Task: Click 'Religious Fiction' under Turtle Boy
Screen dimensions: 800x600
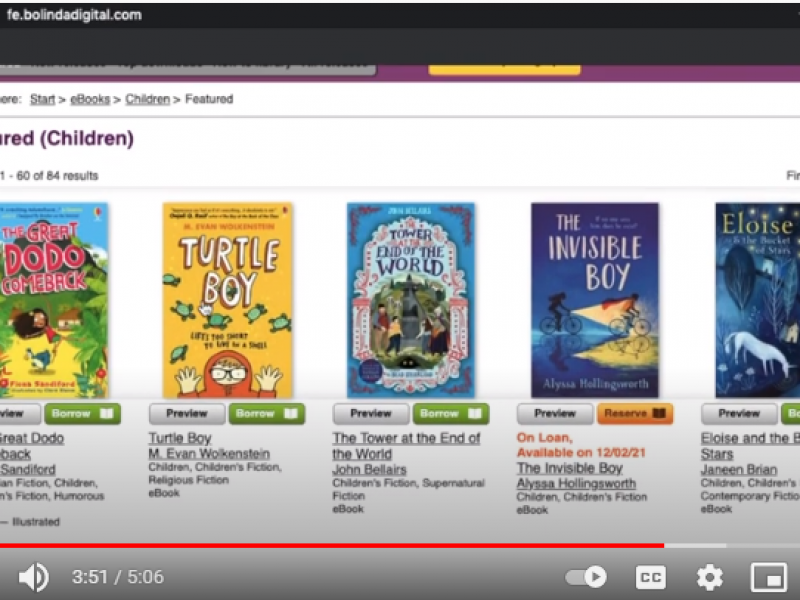Action: (x=188, y=480)
